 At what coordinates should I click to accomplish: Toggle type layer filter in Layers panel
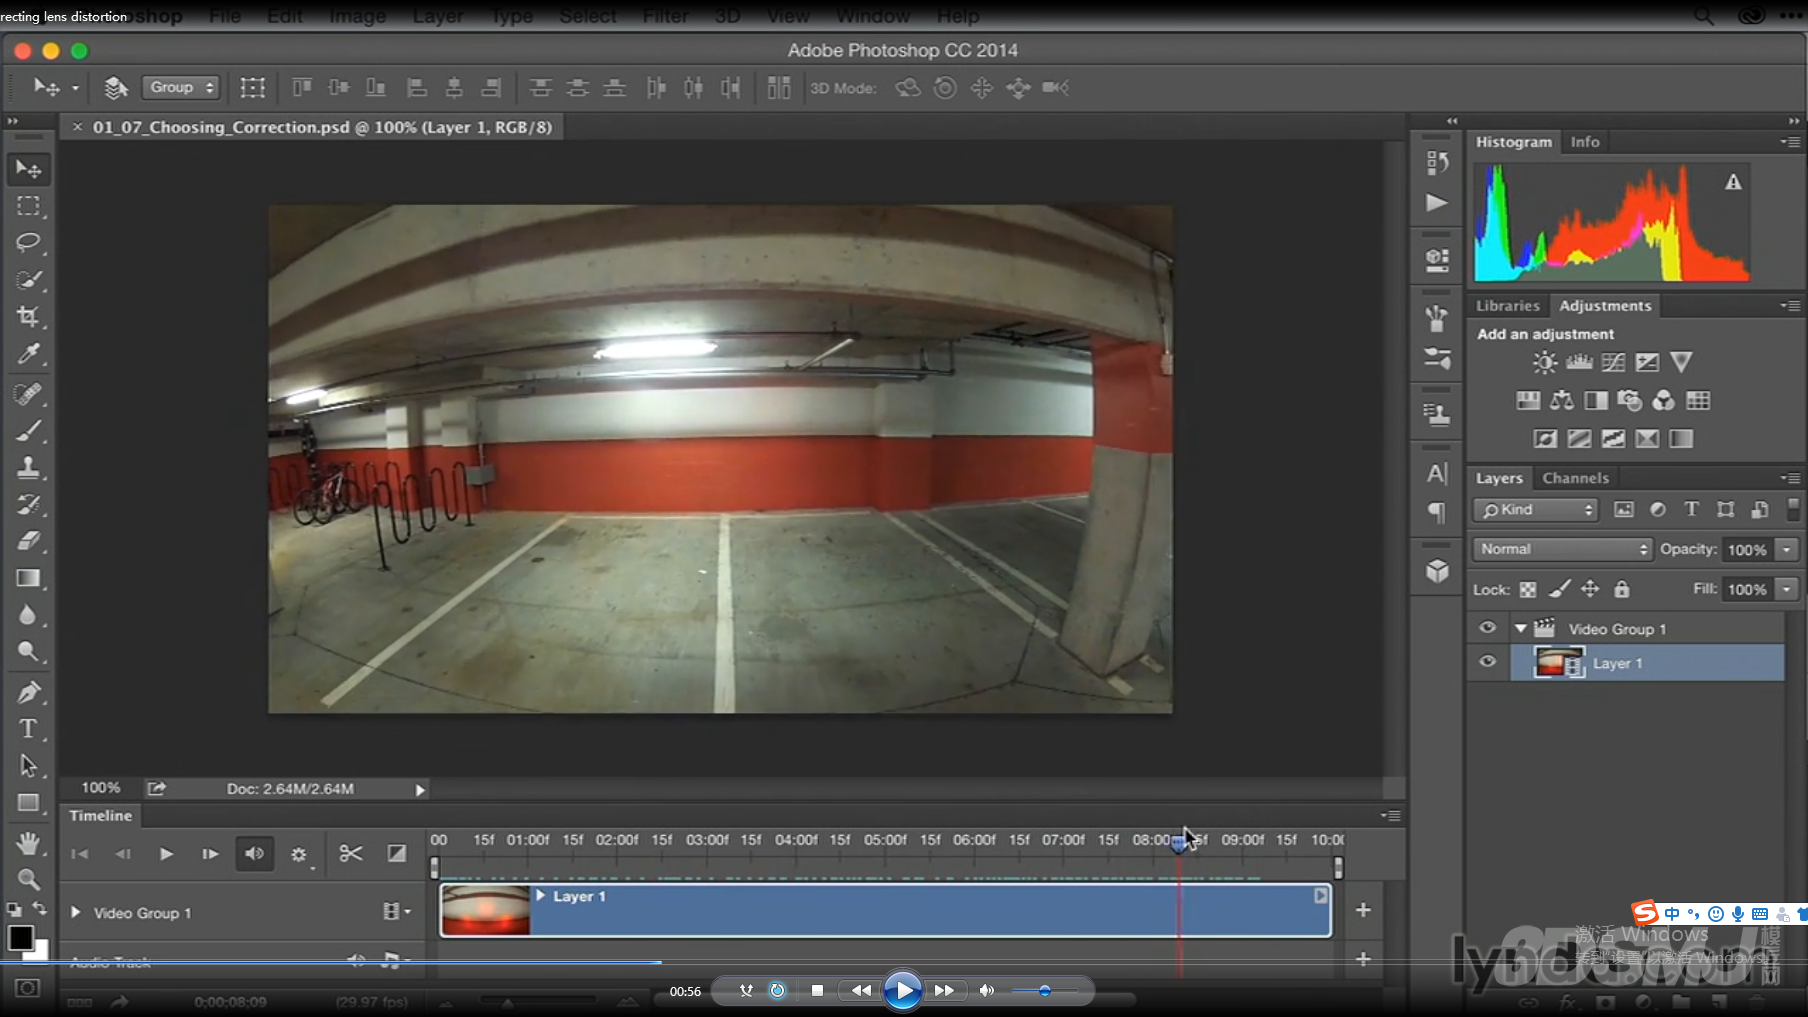point(1692,509)
